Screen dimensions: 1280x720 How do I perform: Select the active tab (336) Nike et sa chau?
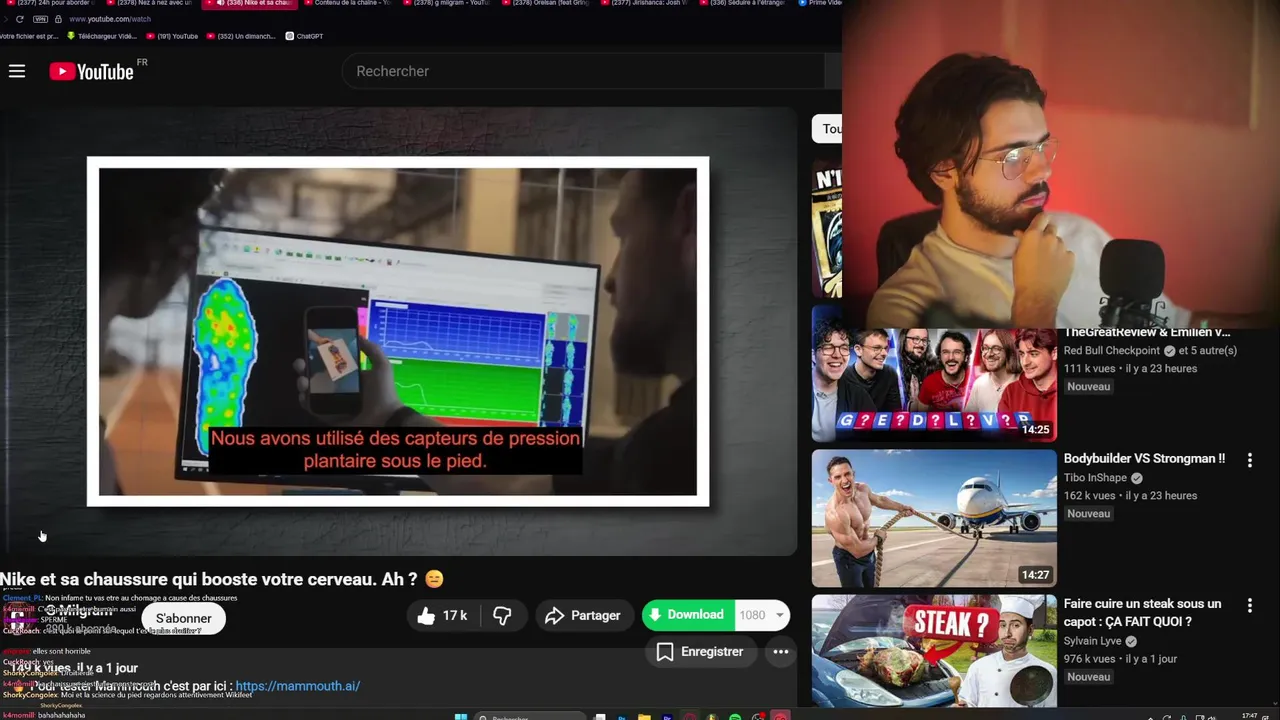(250, 4)
